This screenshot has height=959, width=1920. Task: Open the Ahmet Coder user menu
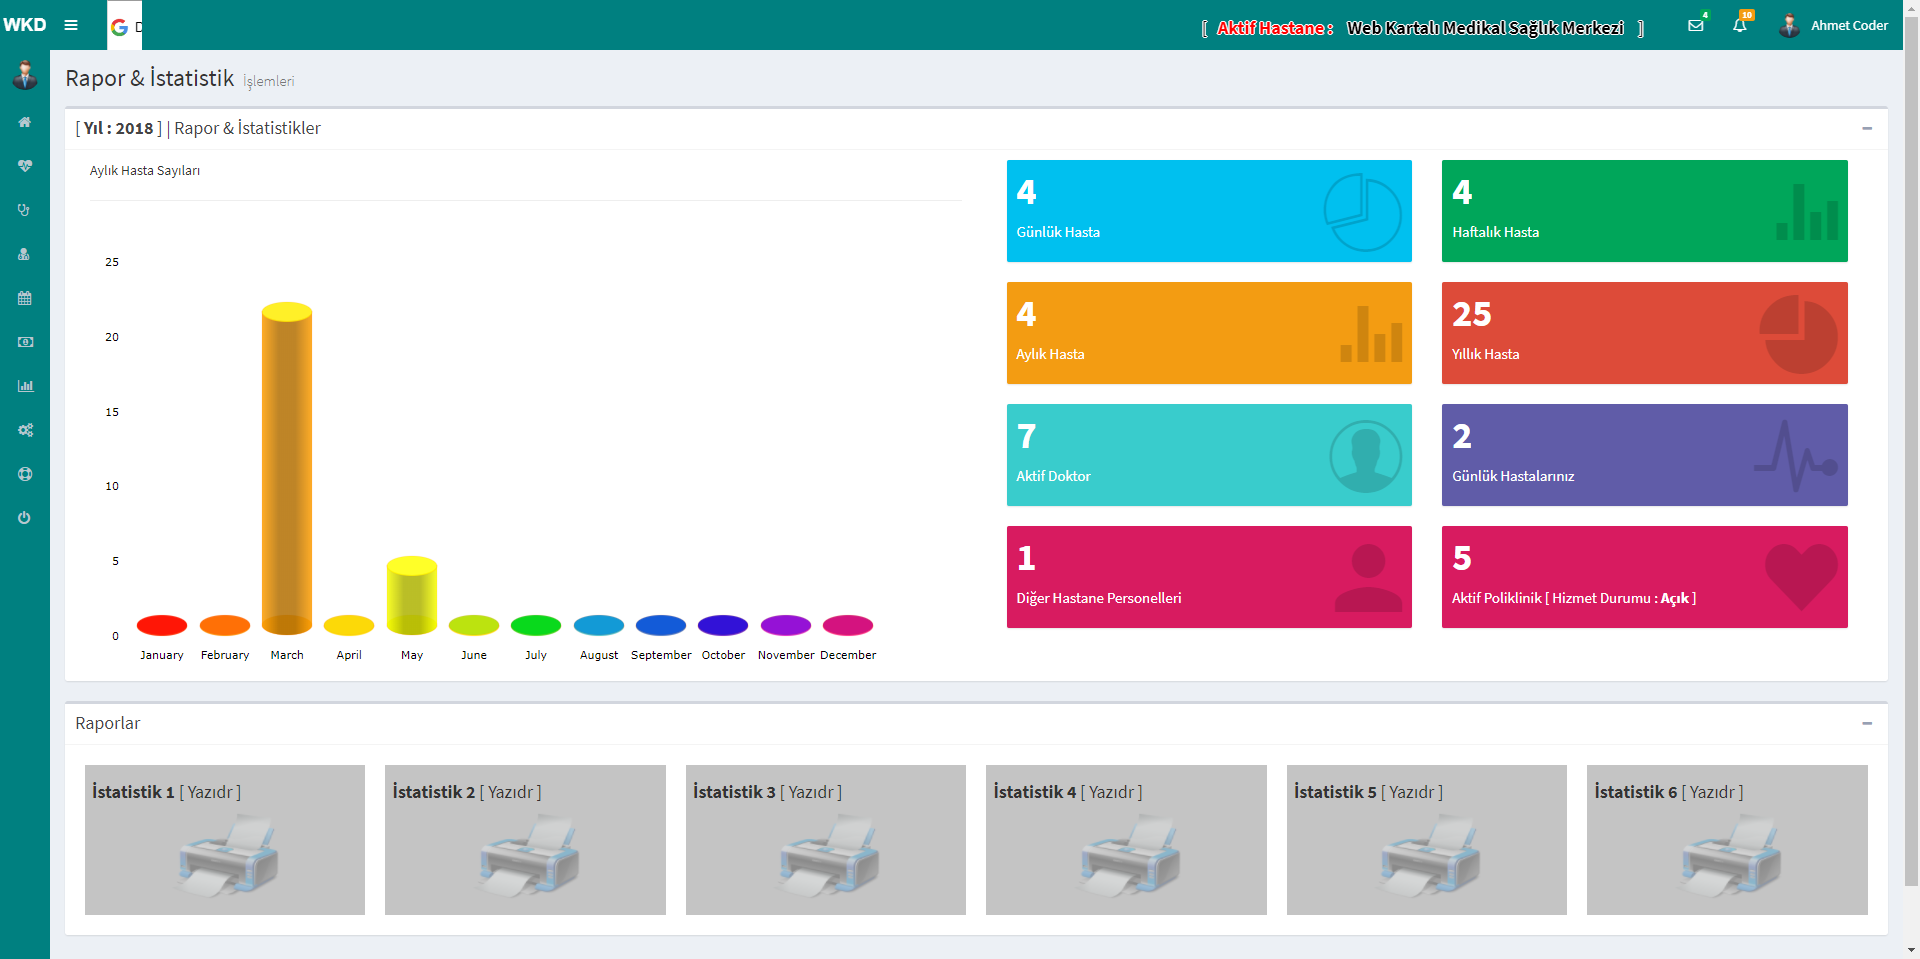1835,26
